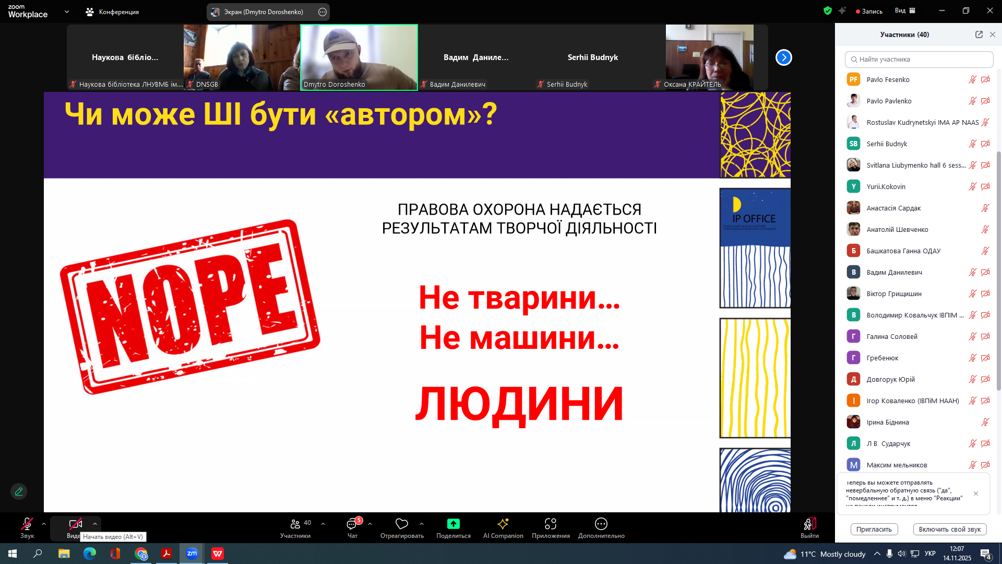Click the Пригласить invite button
1002x564 pixels.
(873, 529)
